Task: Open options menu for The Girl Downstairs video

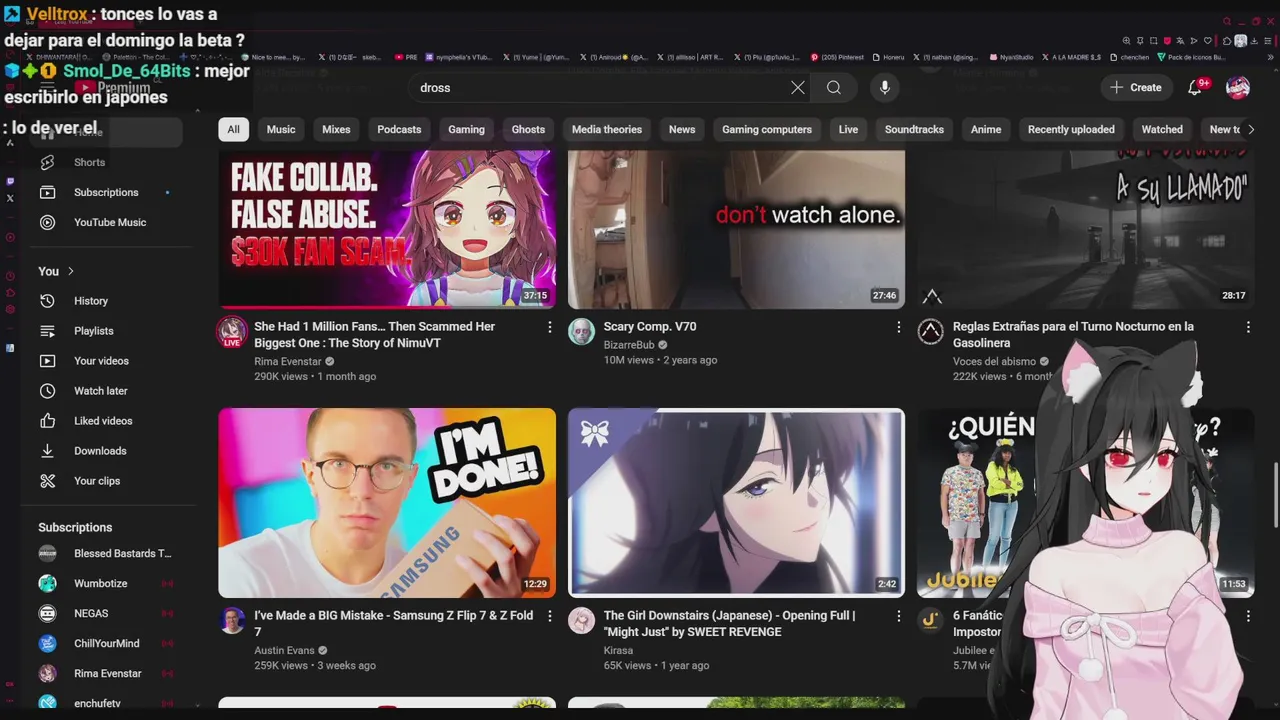Action: pos(898,616)
